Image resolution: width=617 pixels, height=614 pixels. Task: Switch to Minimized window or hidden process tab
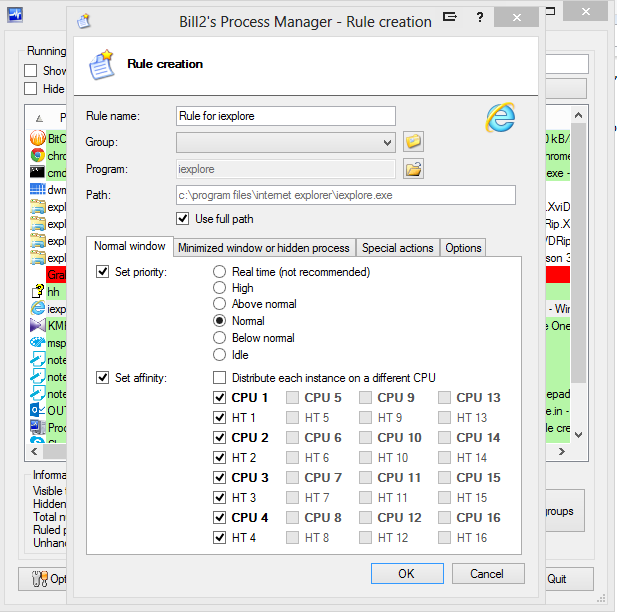tap(264, 248)
